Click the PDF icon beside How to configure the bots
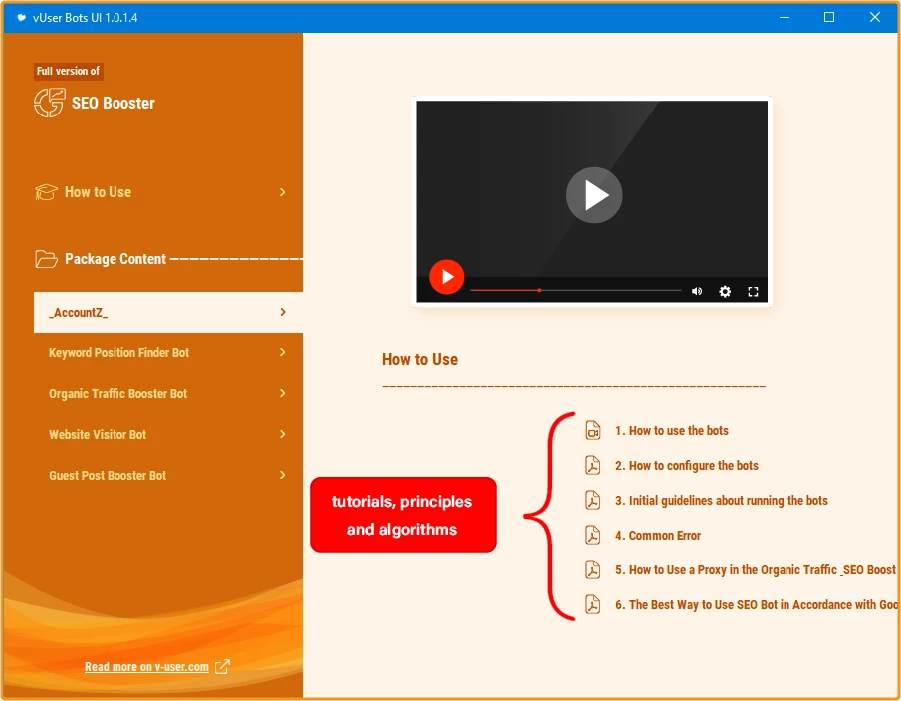 (592, 465)
